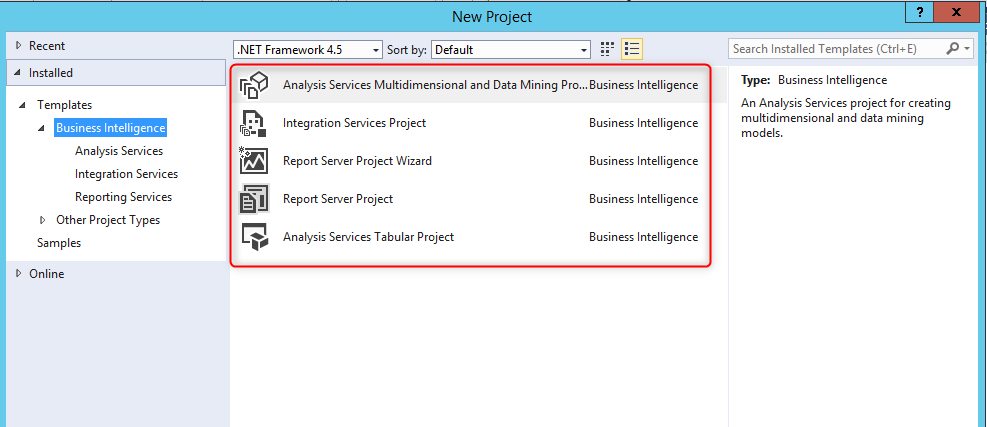Select Integration Services in the tree

point(127,174)
